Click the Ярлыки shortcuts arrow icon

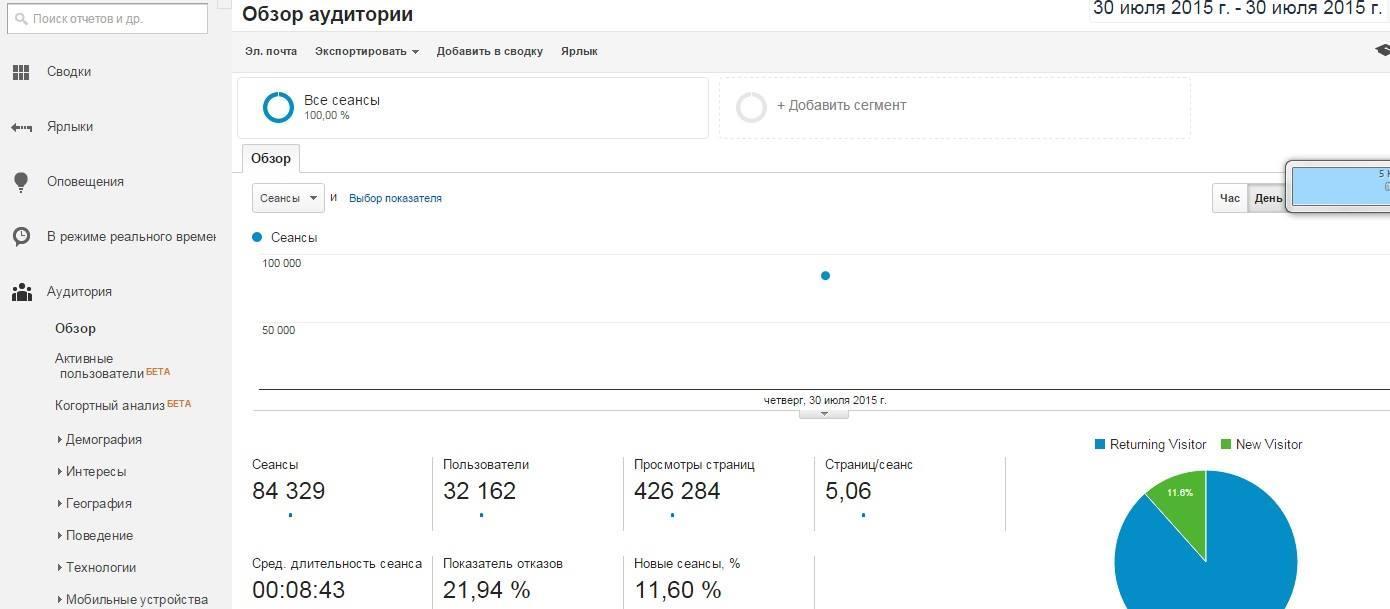pyautogui.click(x=21, y=127)
